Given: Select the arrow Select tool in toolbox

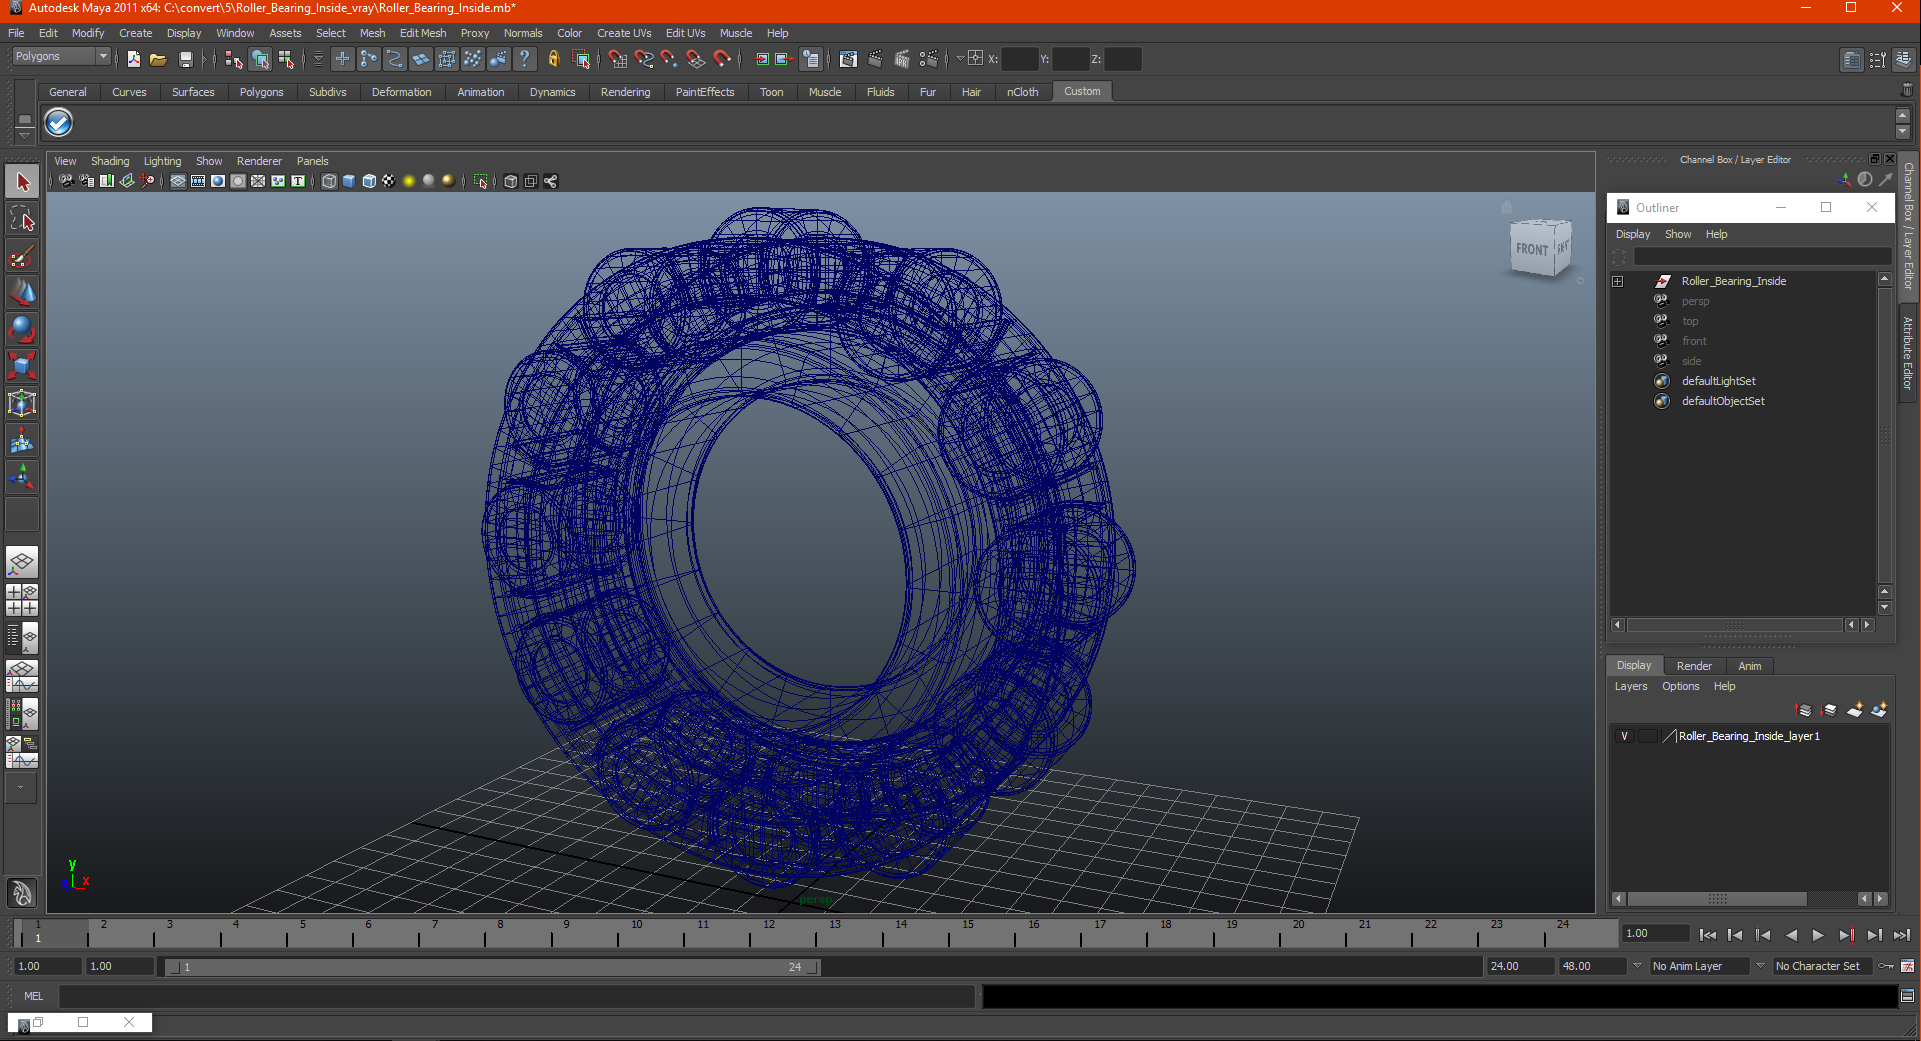Looking at the screenshot, I should (x=22, y=182).
